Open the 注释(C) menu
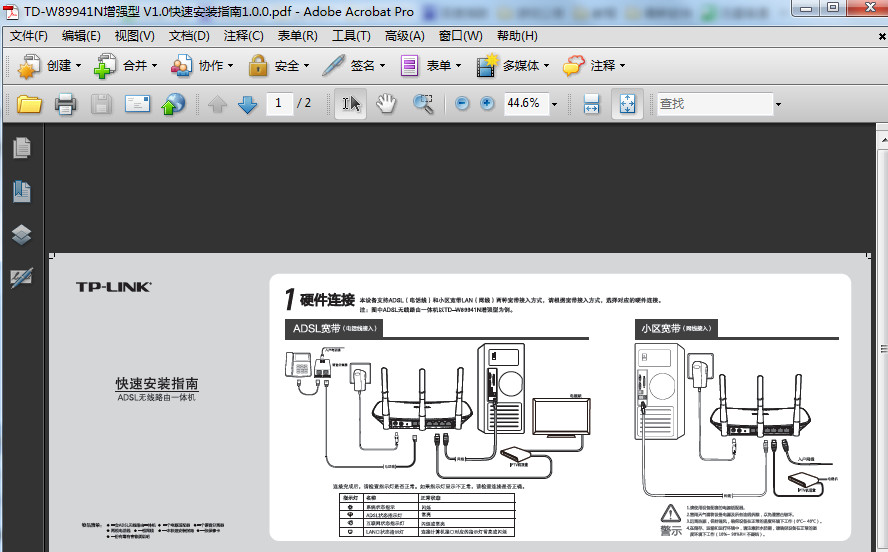This screenshot has height=552, width=888. click(x=244, y=36)
